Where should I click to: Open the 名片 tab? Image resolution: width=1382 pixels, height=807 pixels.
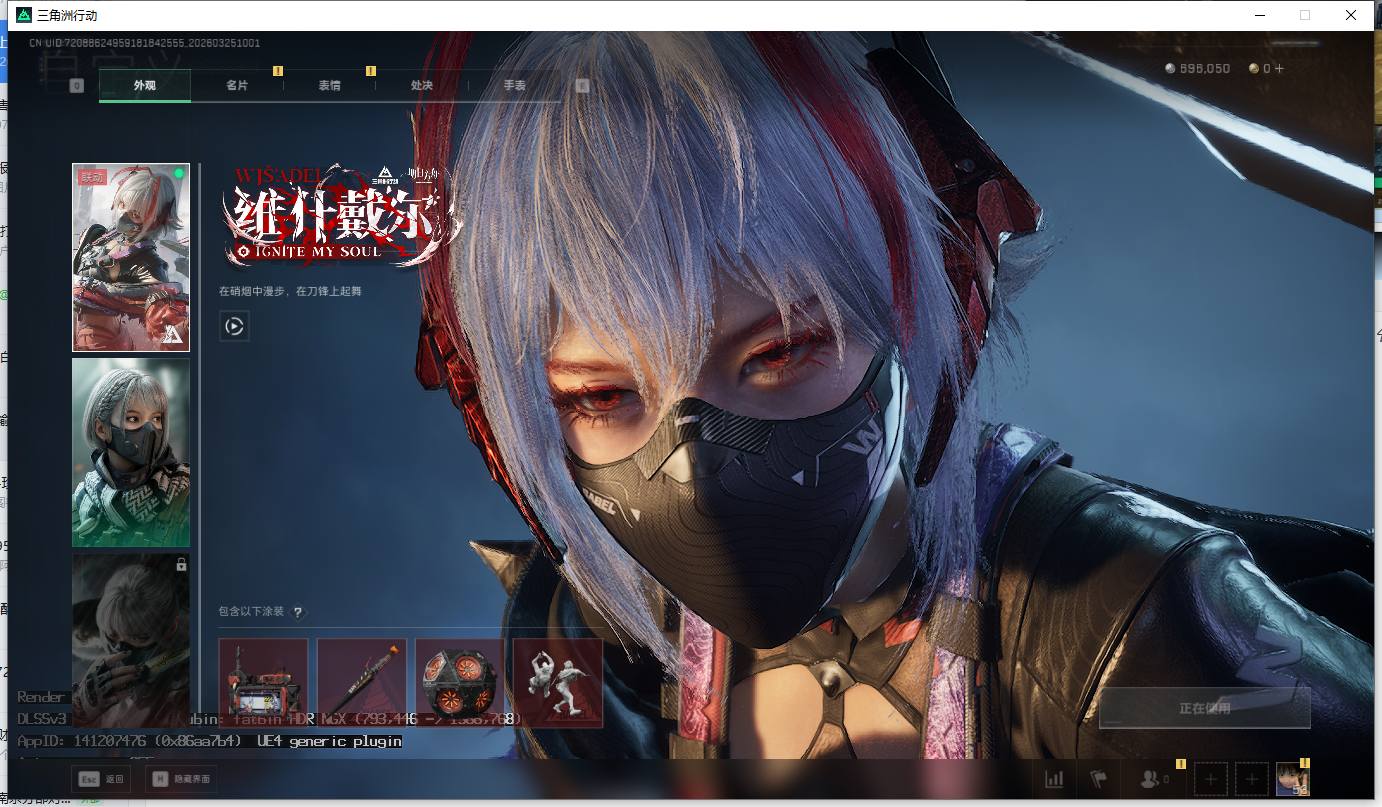pos(237,86)
